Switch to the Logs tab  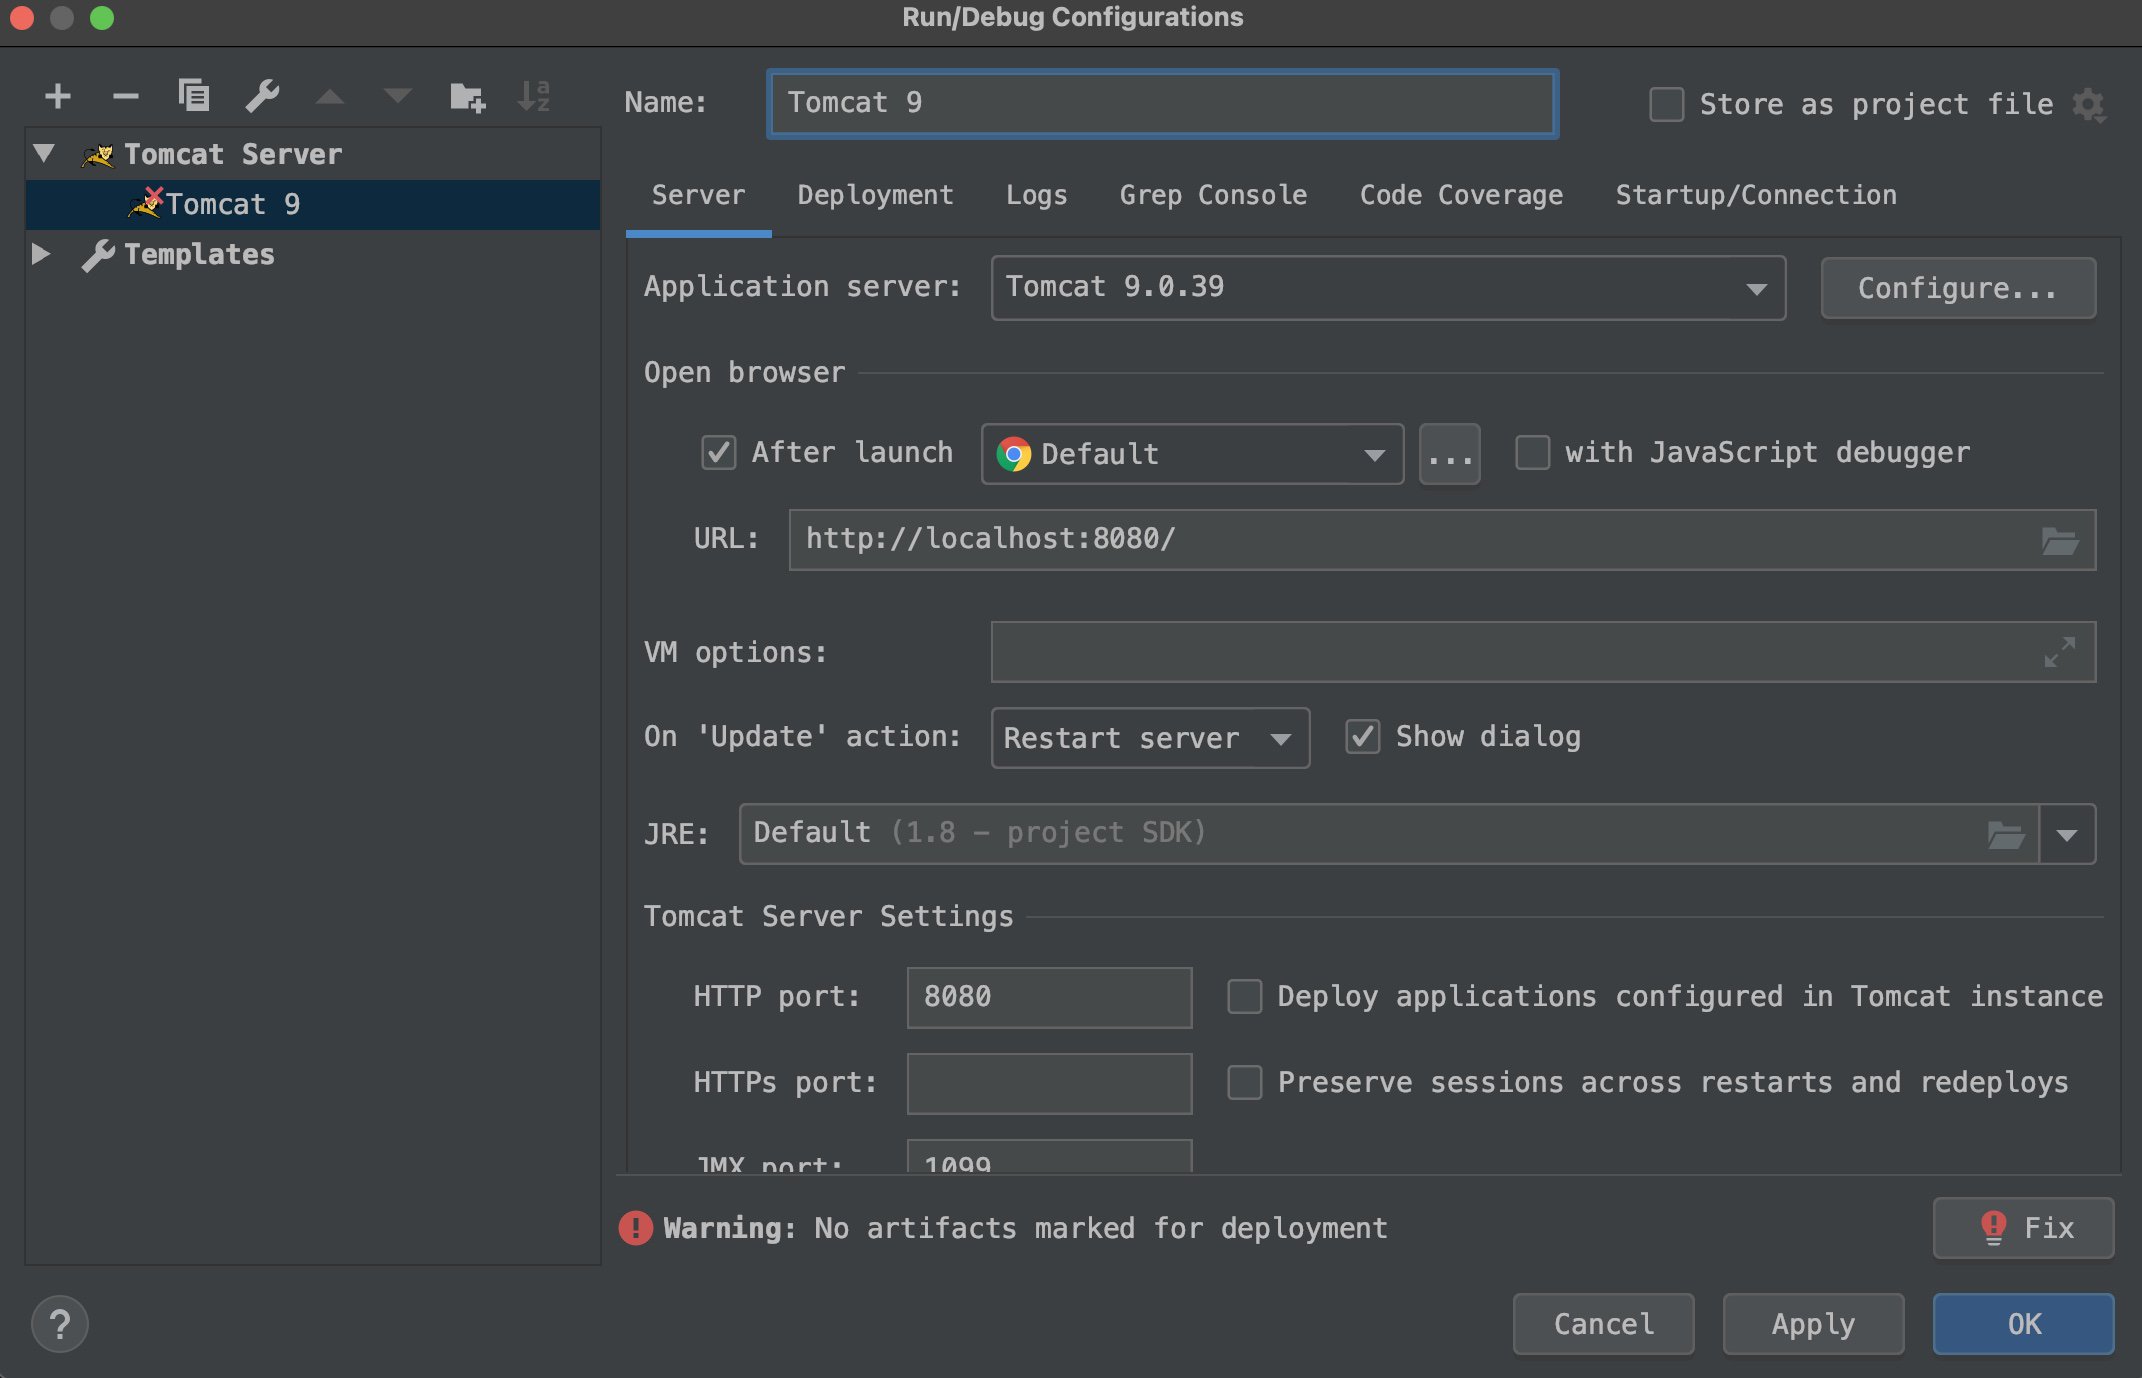coord(1034,194)
